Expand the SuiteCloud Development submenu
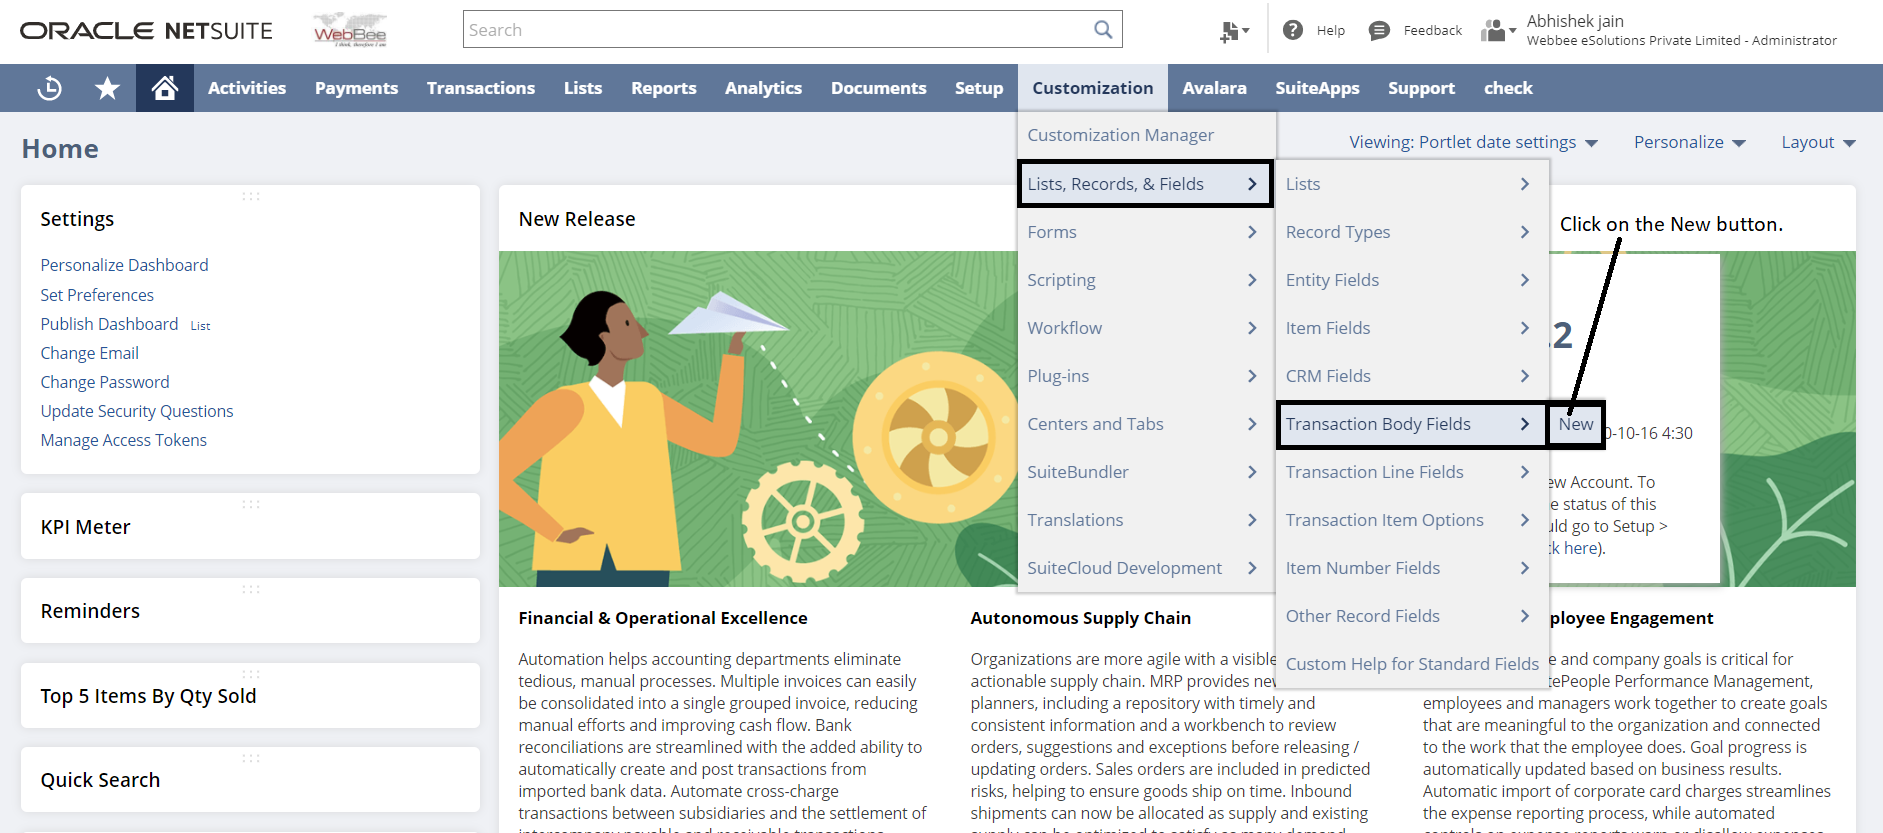The image size is (1883, 833). [x=1146, y=568]
